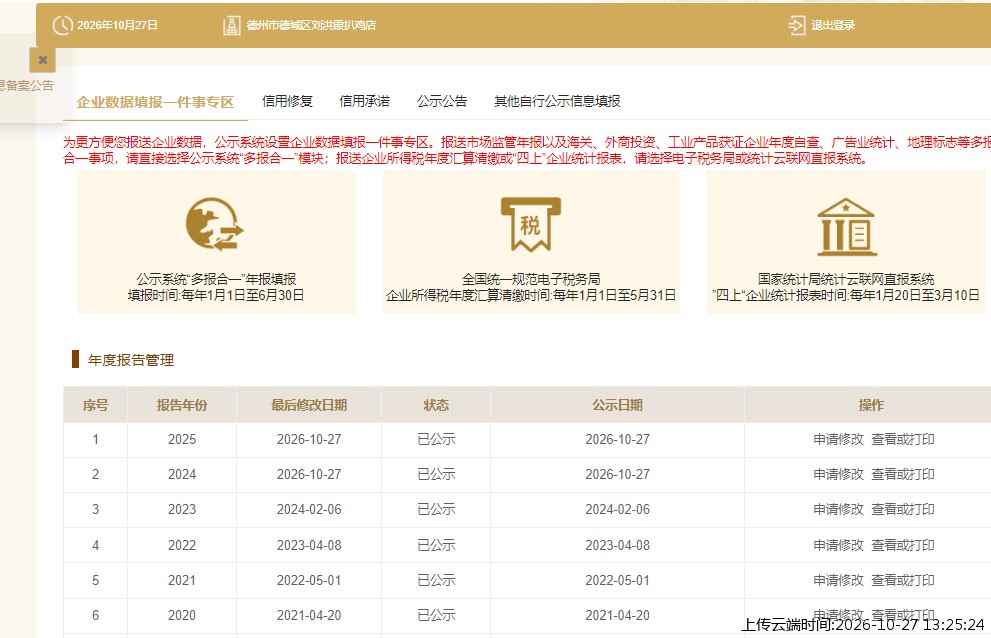
Task: Click the 序号 column header
Action: (x=95, y=405)
